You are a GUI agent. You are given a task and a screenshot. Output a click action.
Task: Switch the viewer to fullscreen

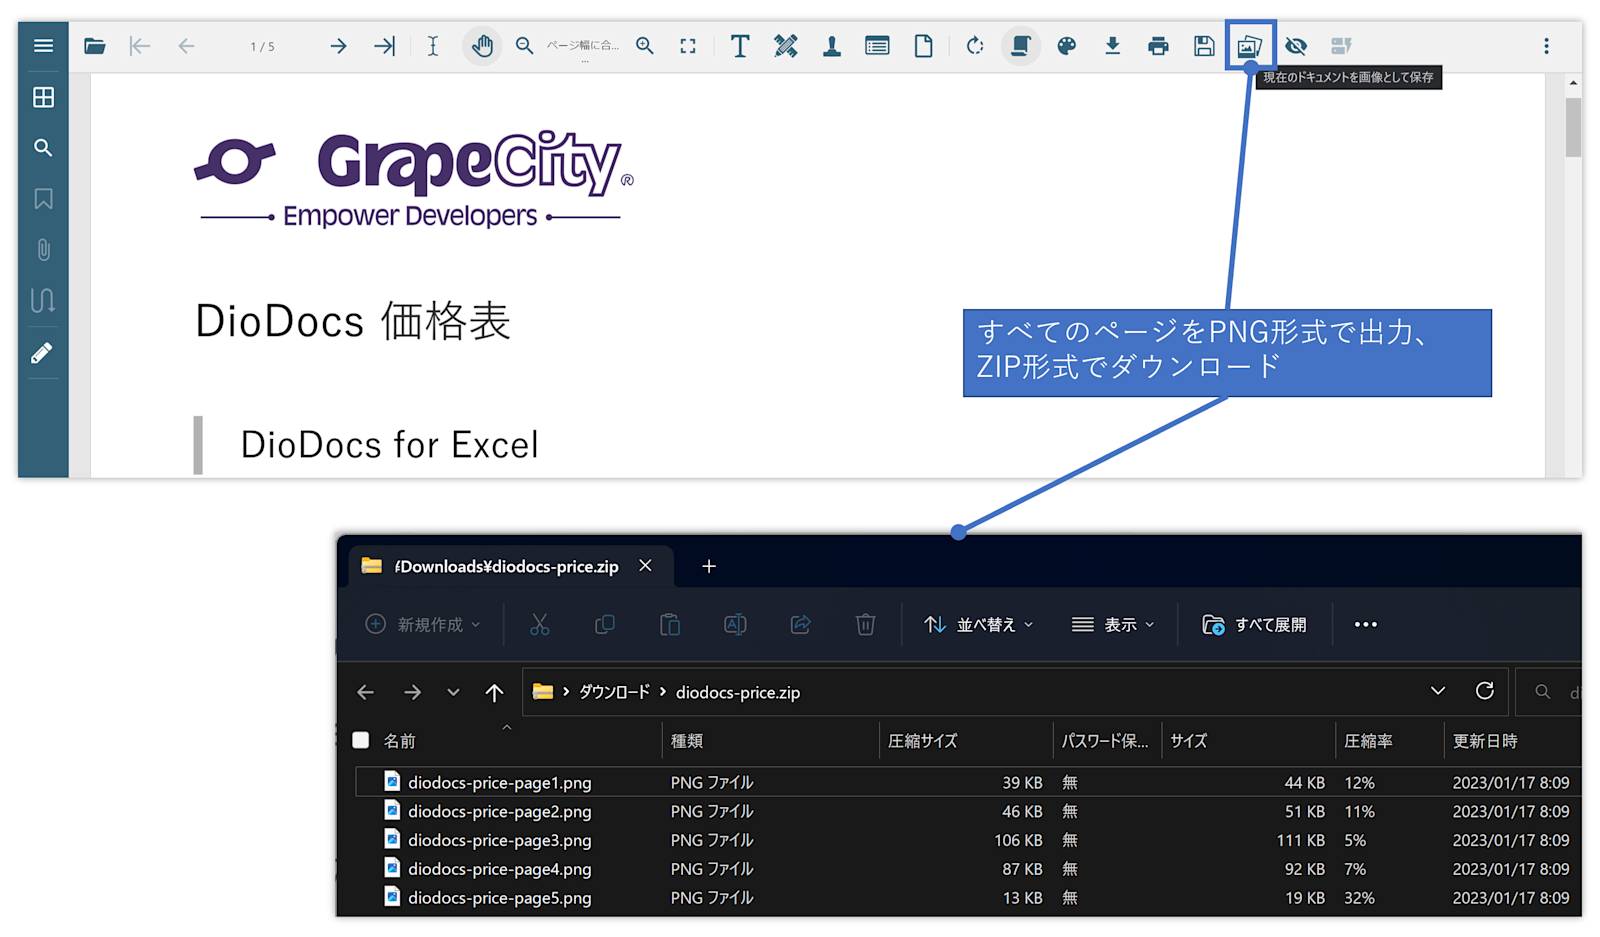pos(688,46)
